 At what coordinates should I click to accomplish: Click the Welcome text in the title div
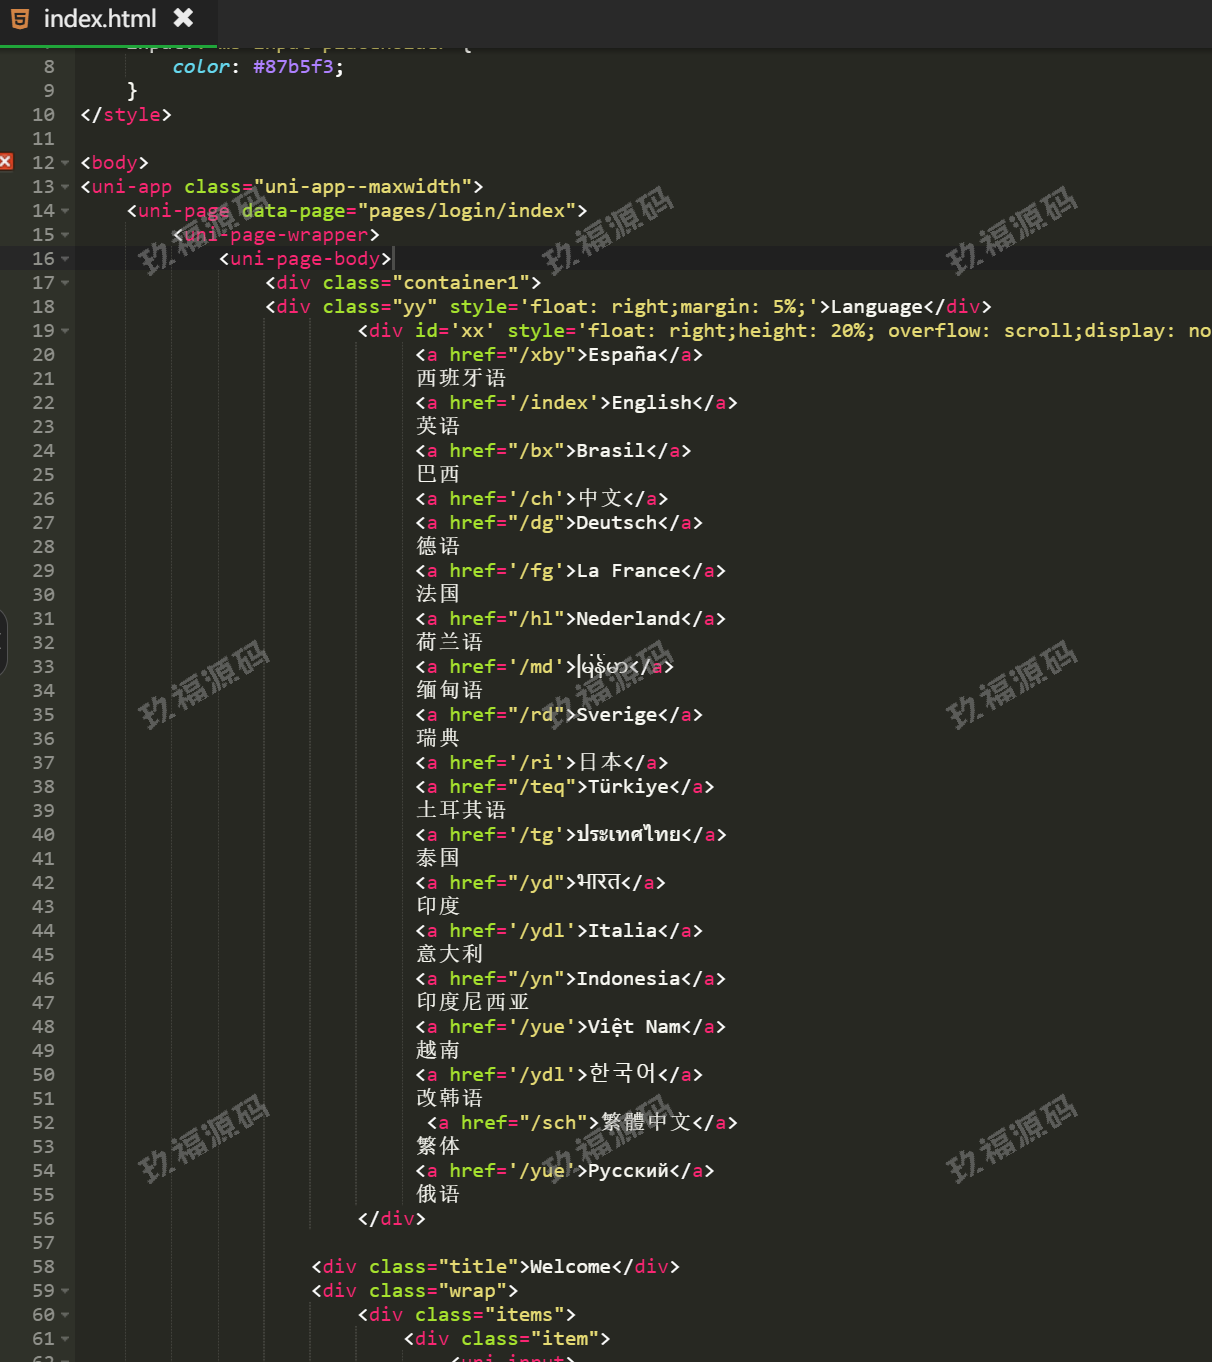coord(570,1267)
